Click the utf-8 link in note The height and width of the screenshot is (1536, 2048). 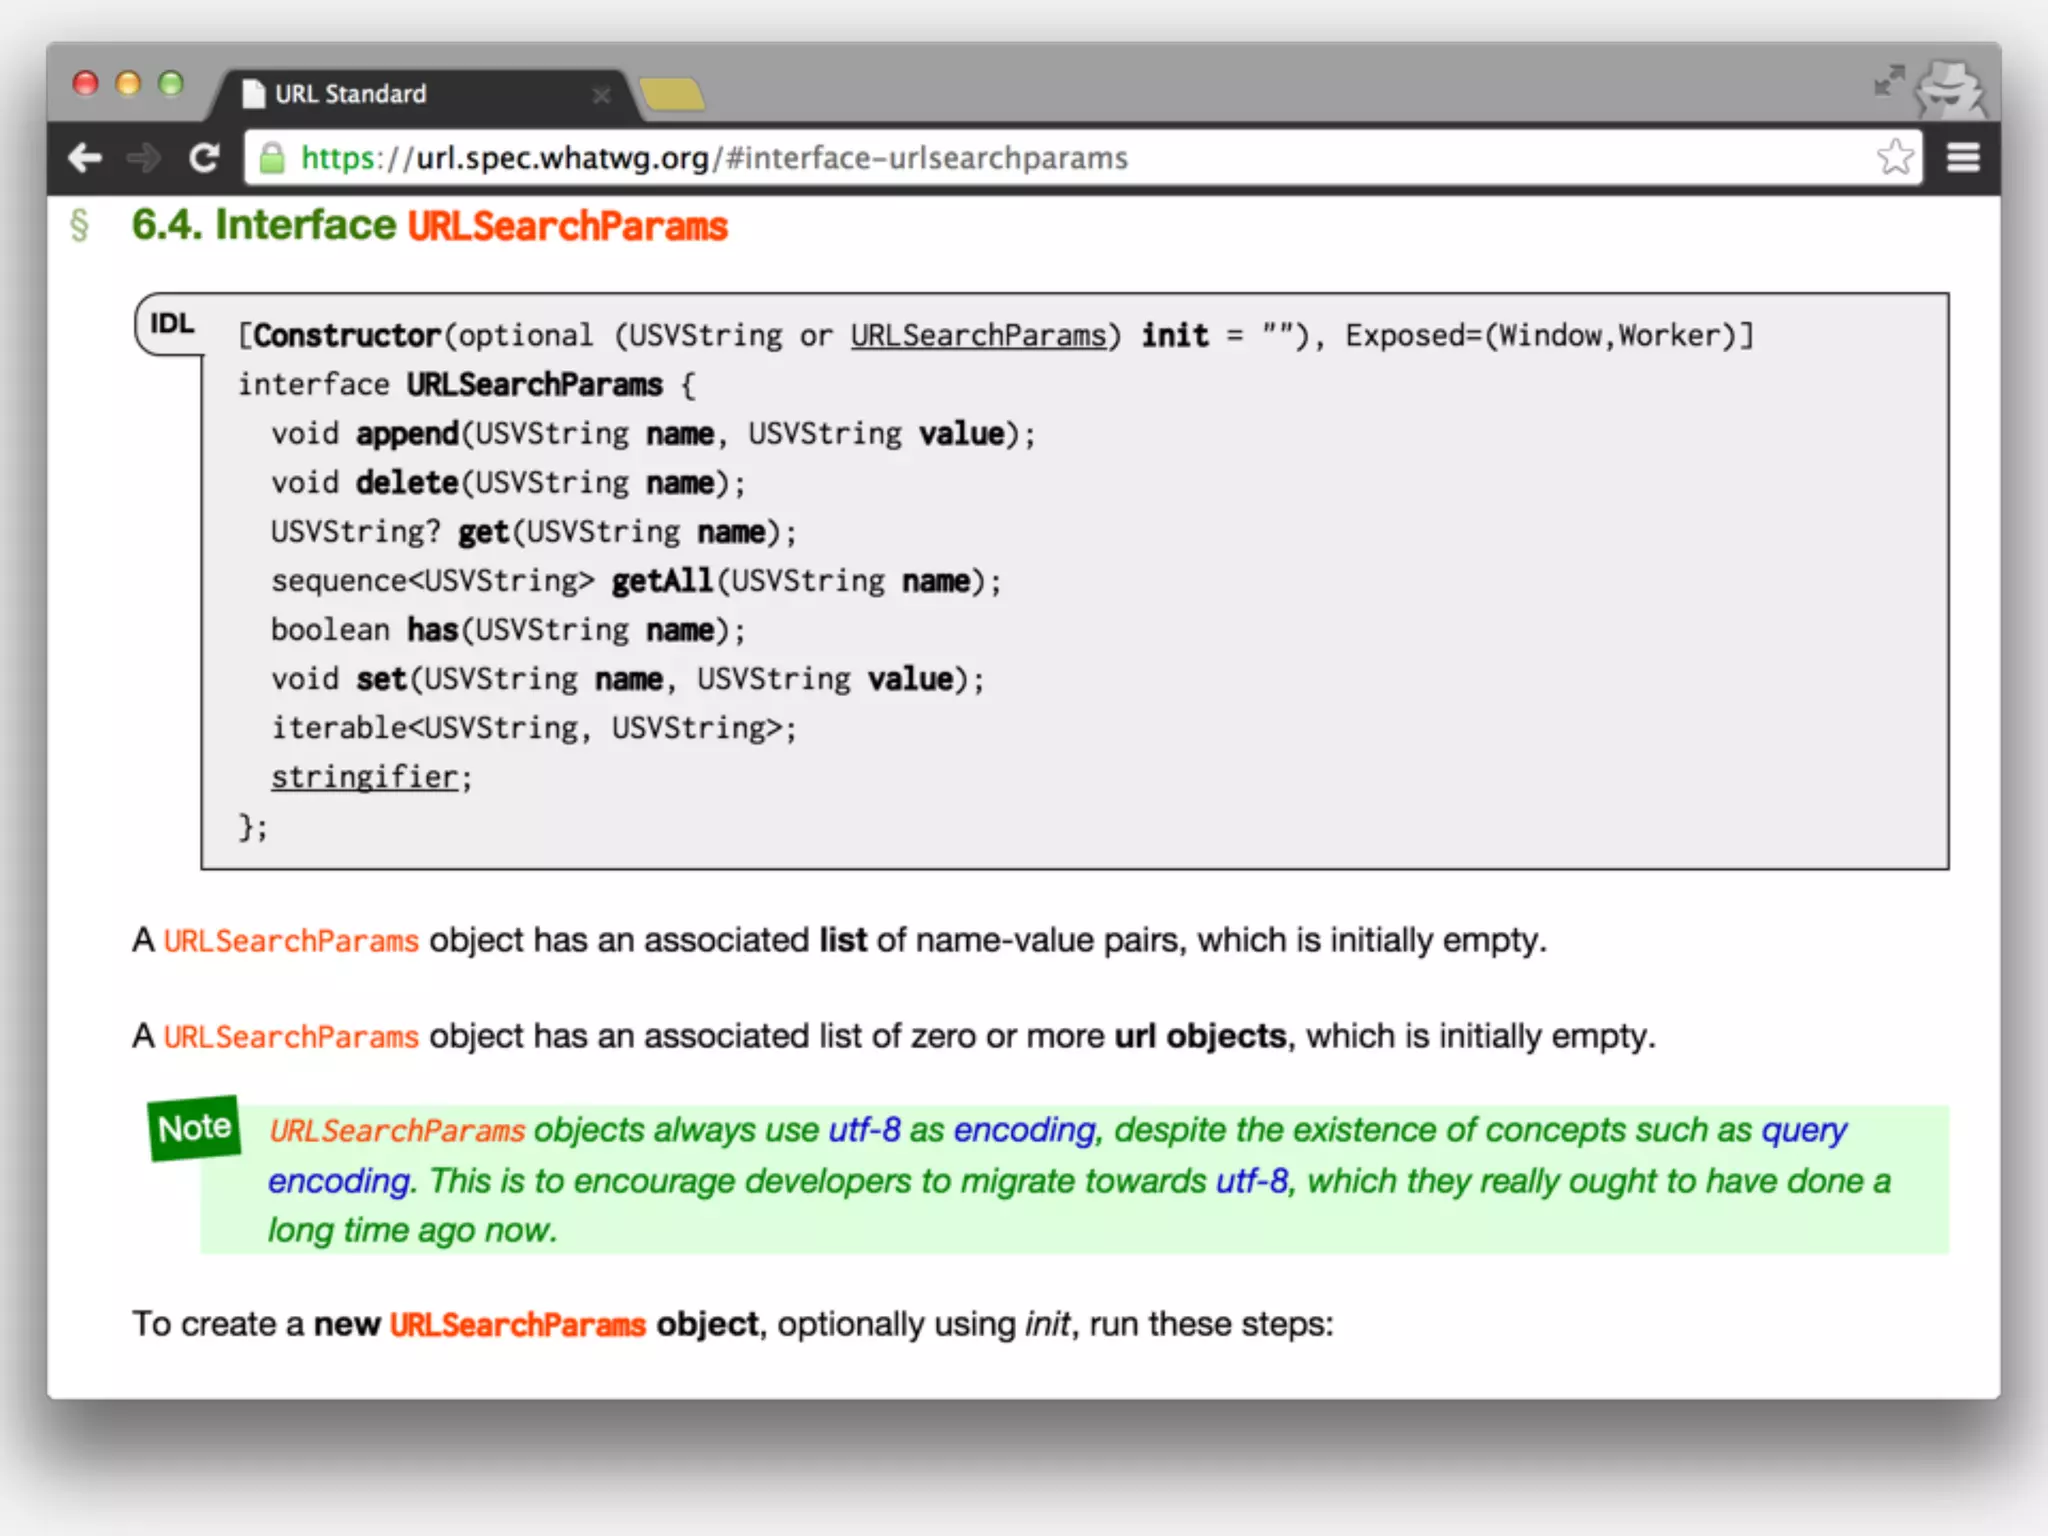(x=864, y=1130)
